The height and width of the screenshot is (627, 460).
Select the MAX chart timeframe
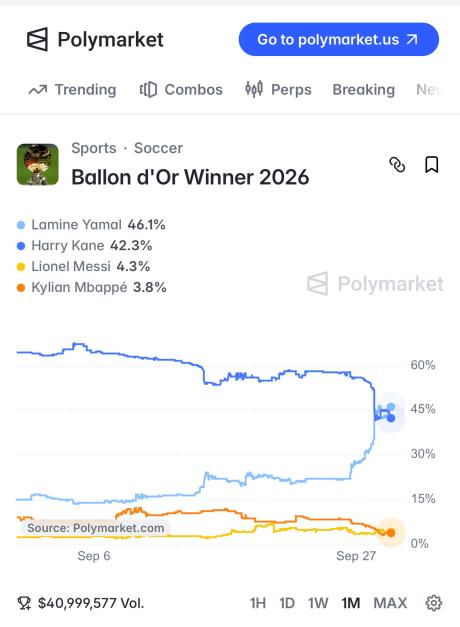(390, 603)
